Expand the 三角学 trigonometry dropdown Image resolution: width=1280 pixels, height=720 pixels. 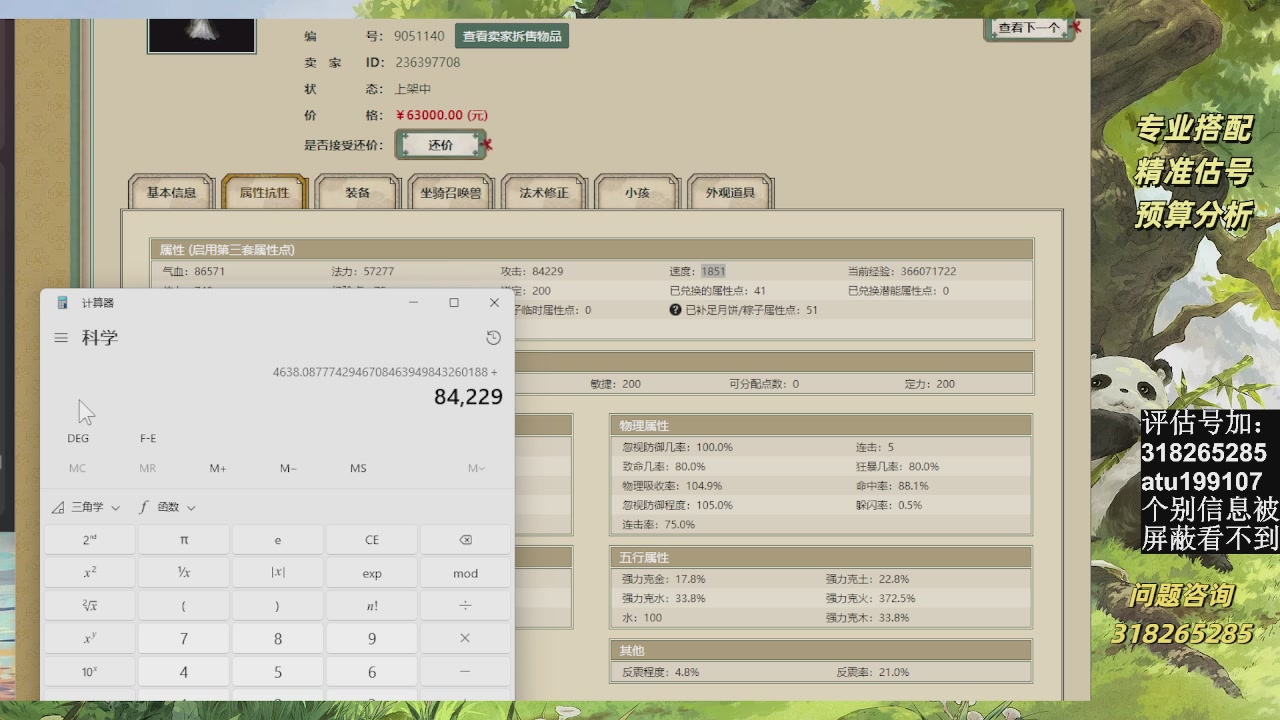click(88, 507)
